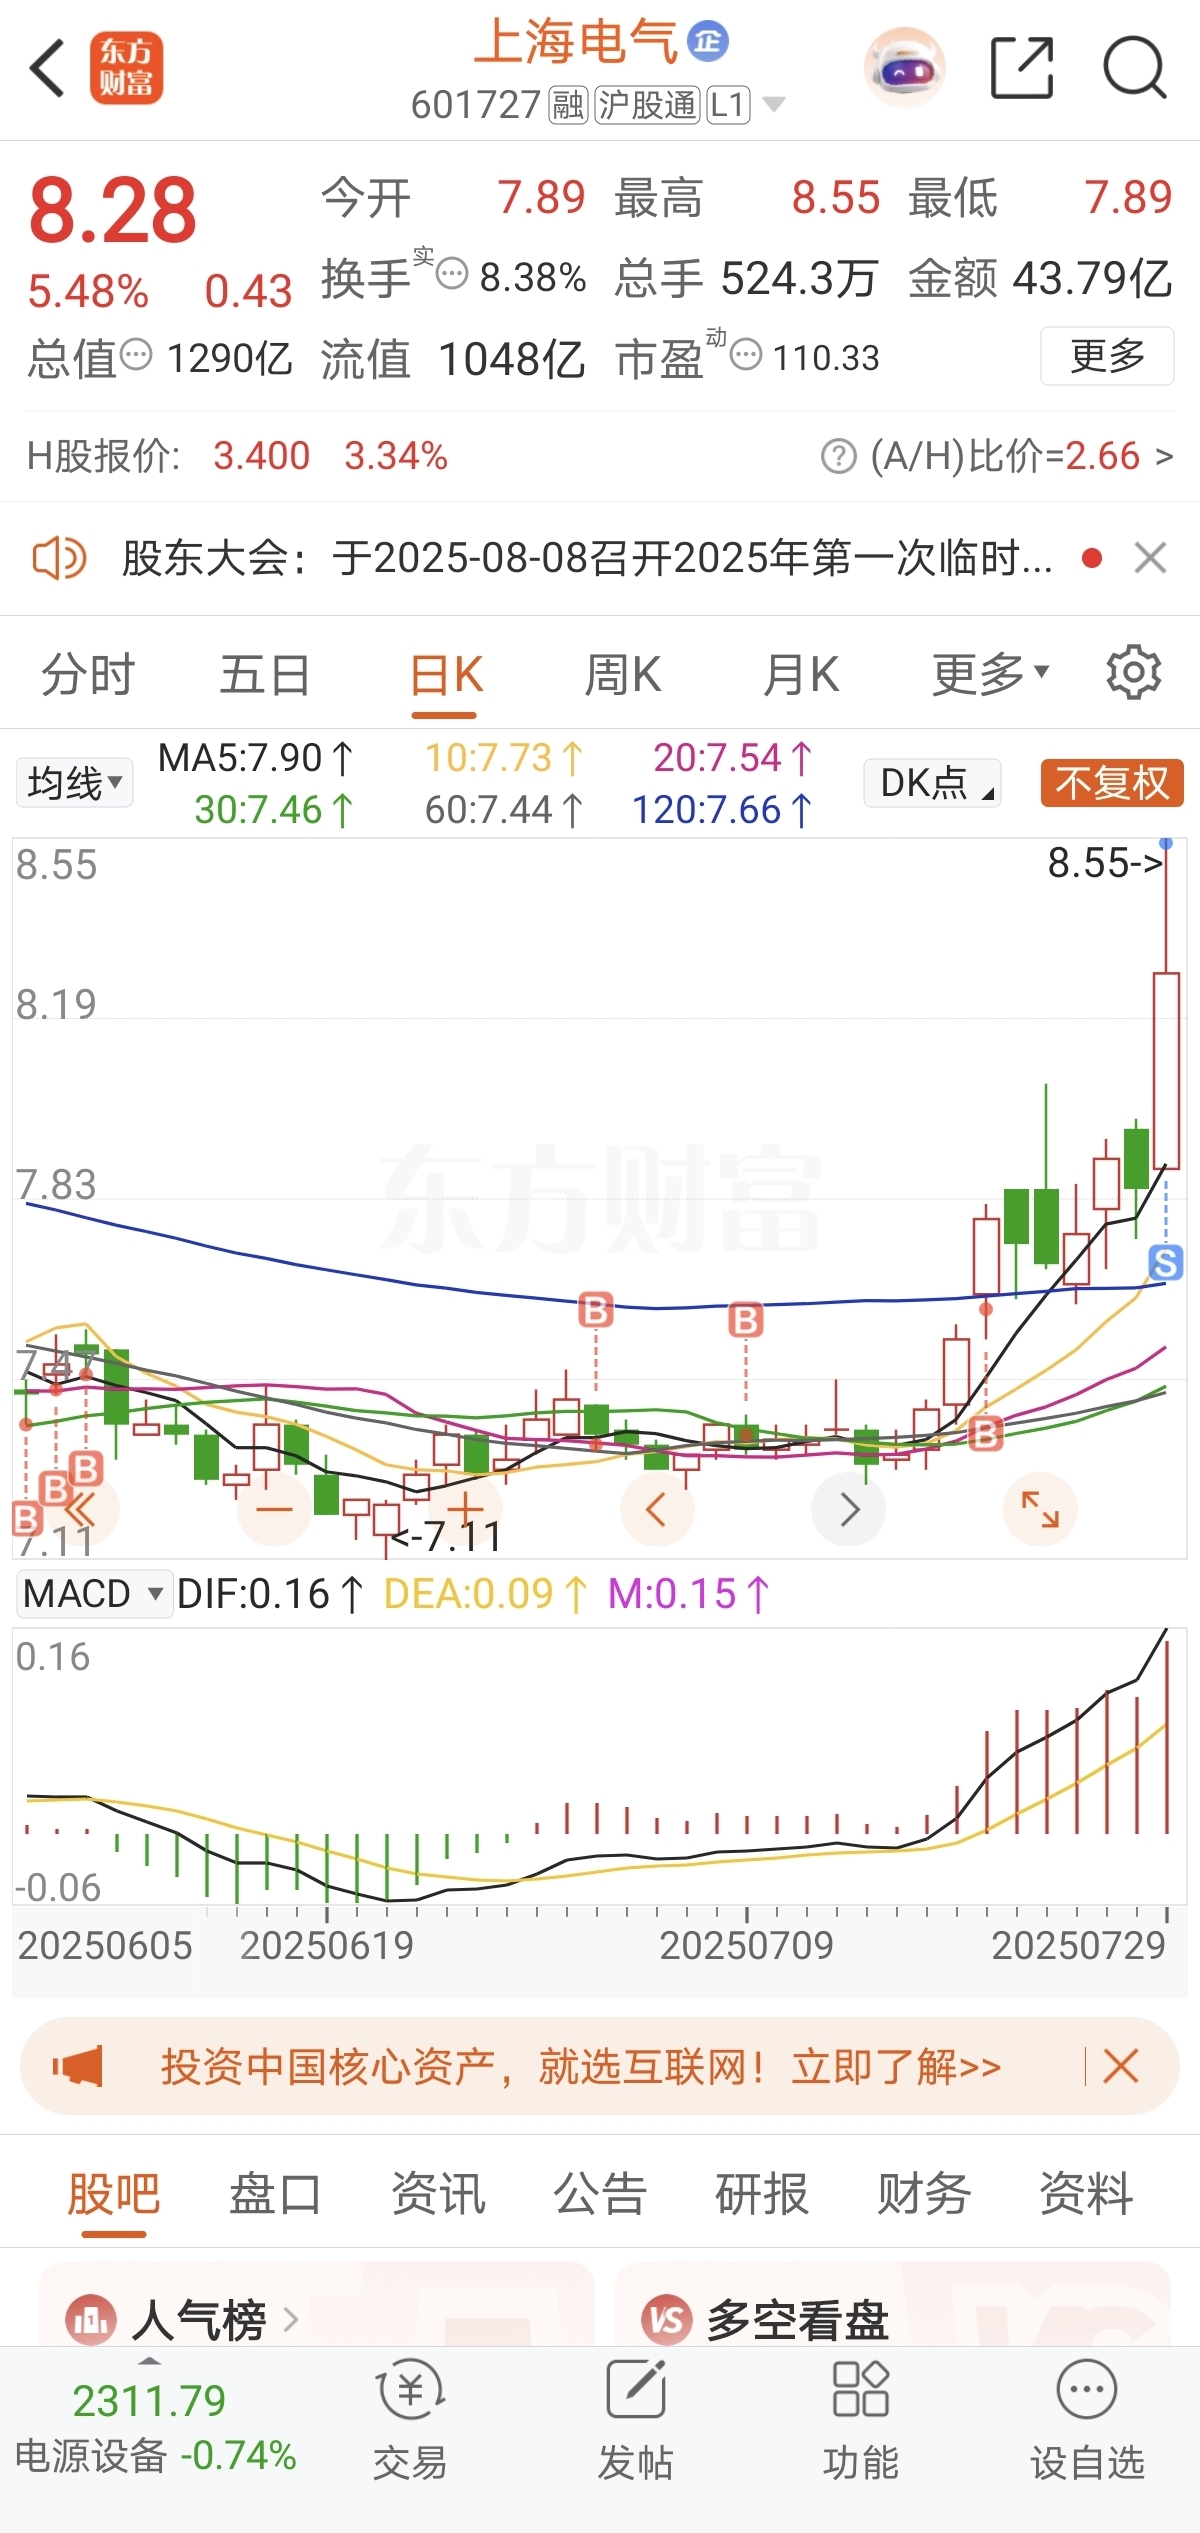Tap the 市盈 info bubble icon
Image resolution: width=1200 pixels, height=2533 pixels.
point(746,354)
